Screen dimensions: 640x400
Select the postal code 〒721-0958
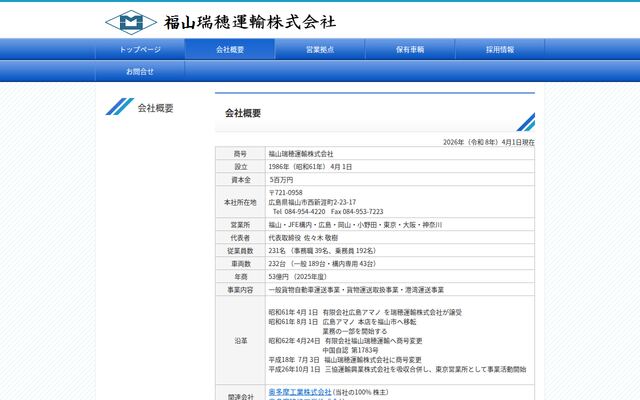pos(285,192)
